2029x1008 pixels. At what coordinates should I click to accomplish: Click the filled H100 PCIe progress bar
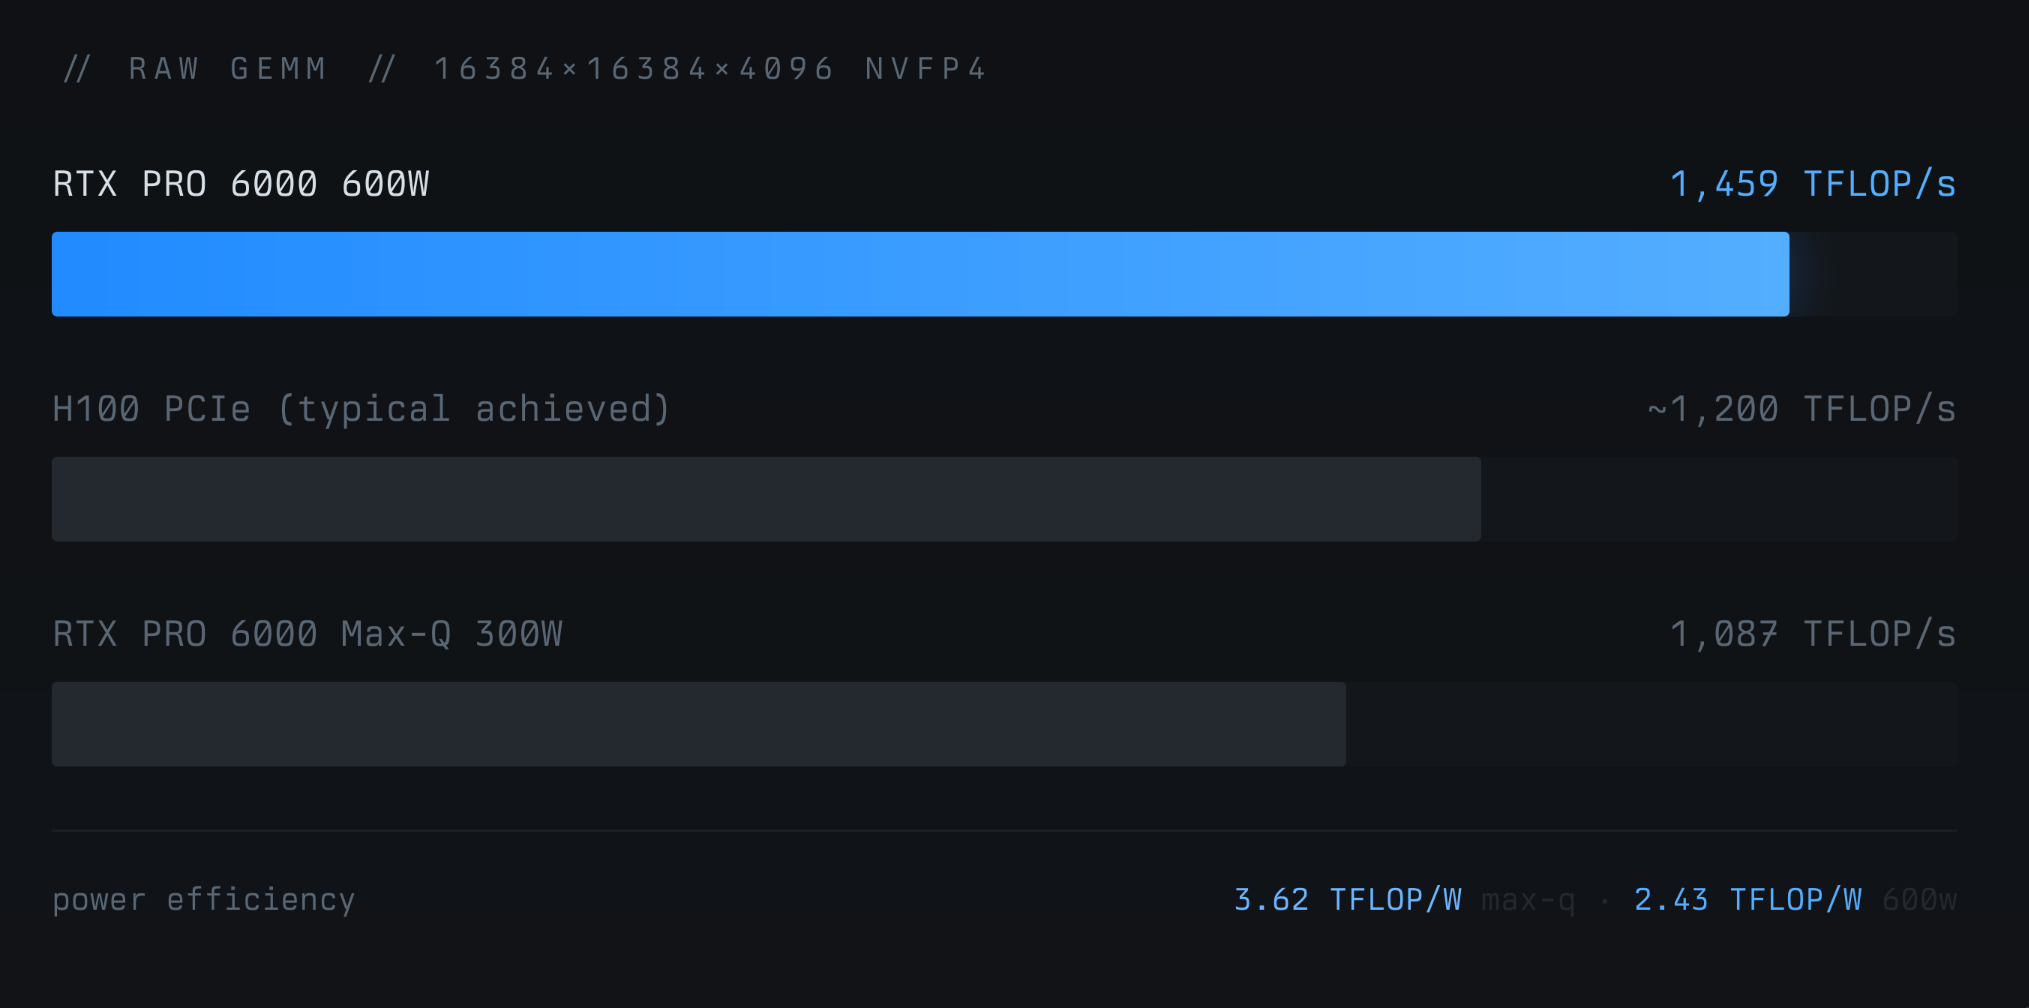point(766,499)
